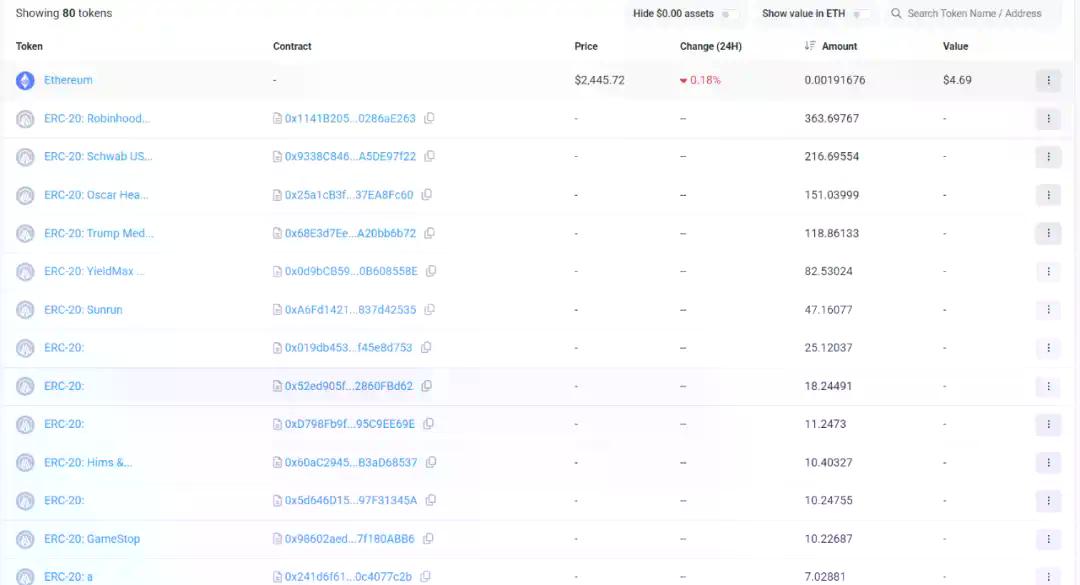Click the Oscar Hea token placeholder icon

coord(25,196)
